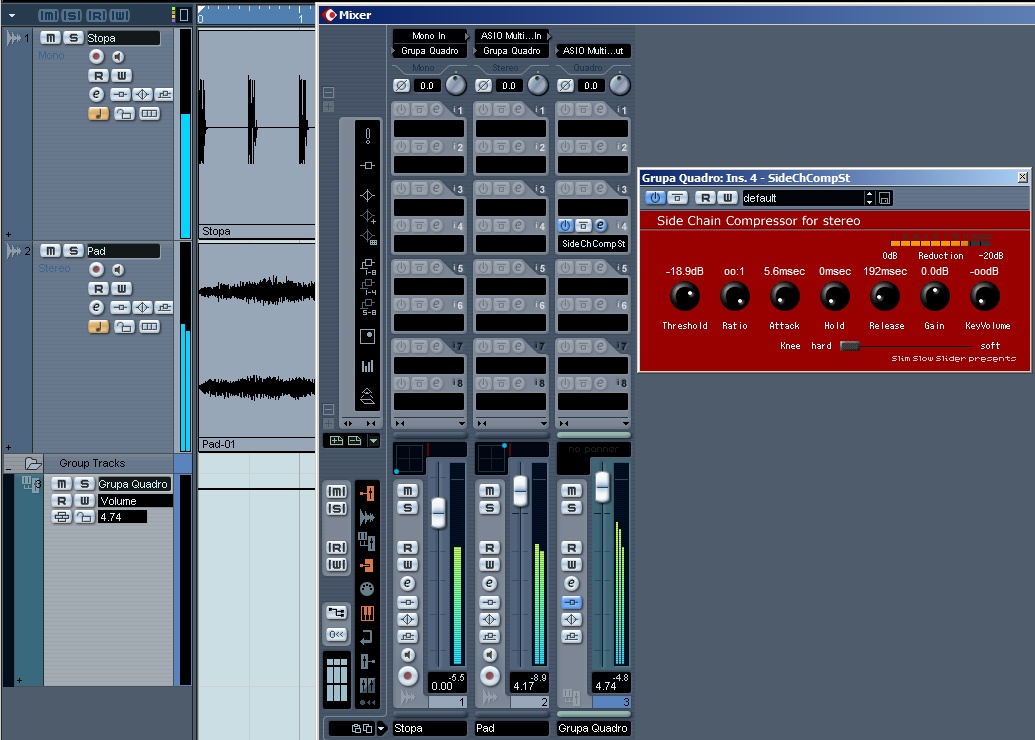Toggle power button in SideChCompSt plugin window
This screenshot has height=740, width=1035.
[655, 198]
